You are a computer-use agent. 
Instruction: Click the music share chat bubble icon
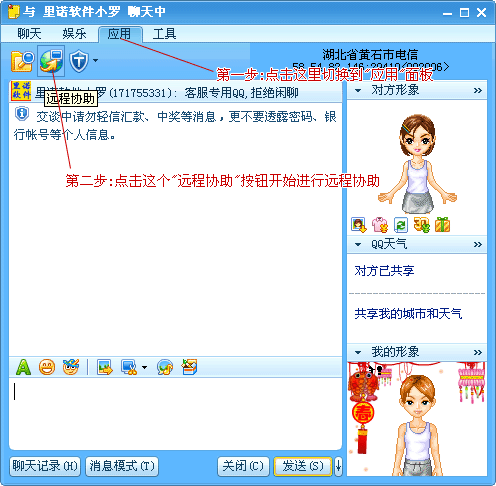point(165,367)
